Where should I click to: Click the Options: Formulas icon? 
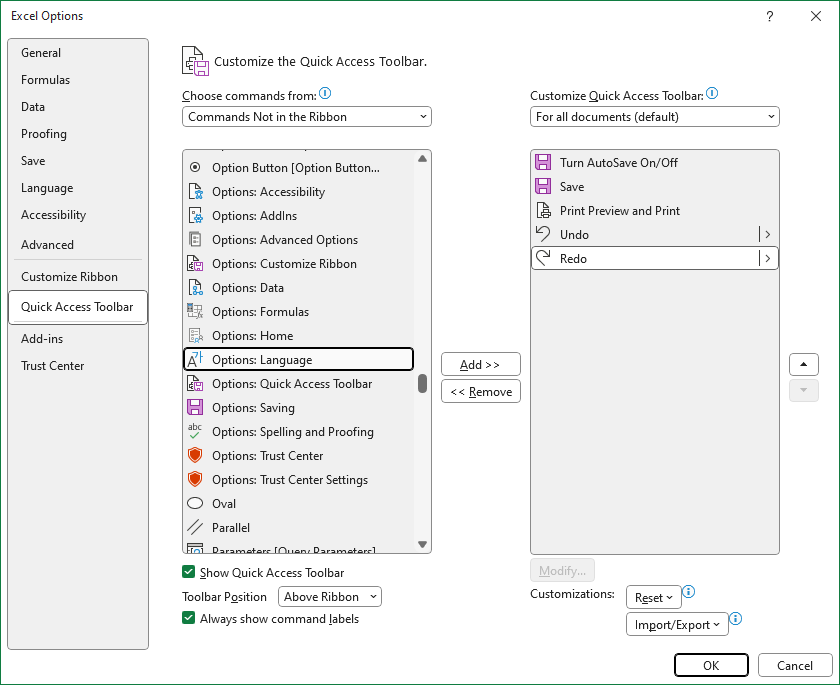tap(195, 311)
